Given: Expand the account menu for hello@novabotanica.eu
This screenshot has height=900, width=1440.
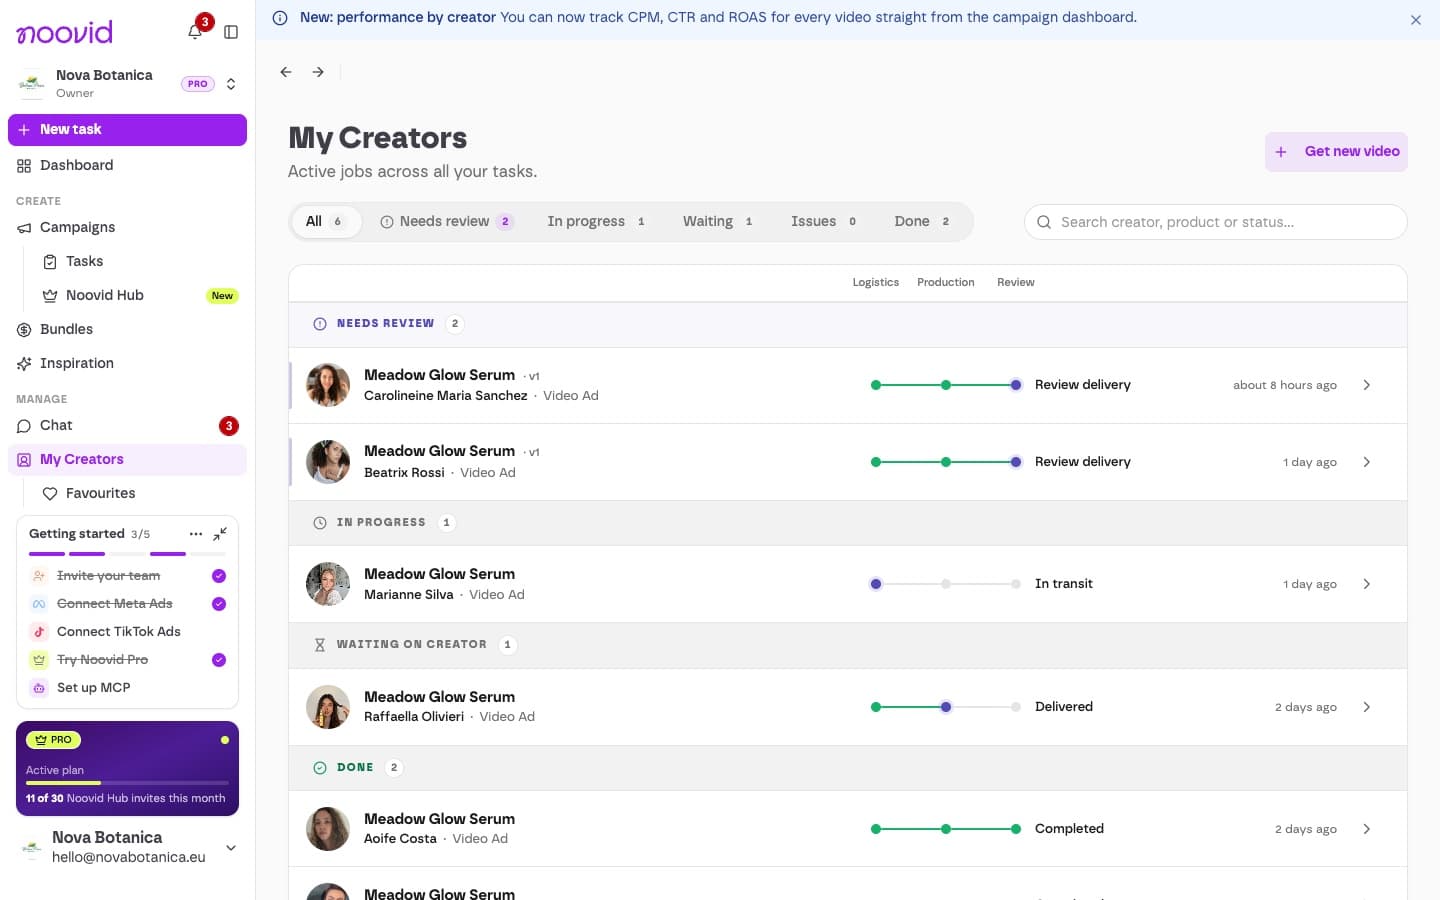Looking at the screenshot, I should [231, 848].
